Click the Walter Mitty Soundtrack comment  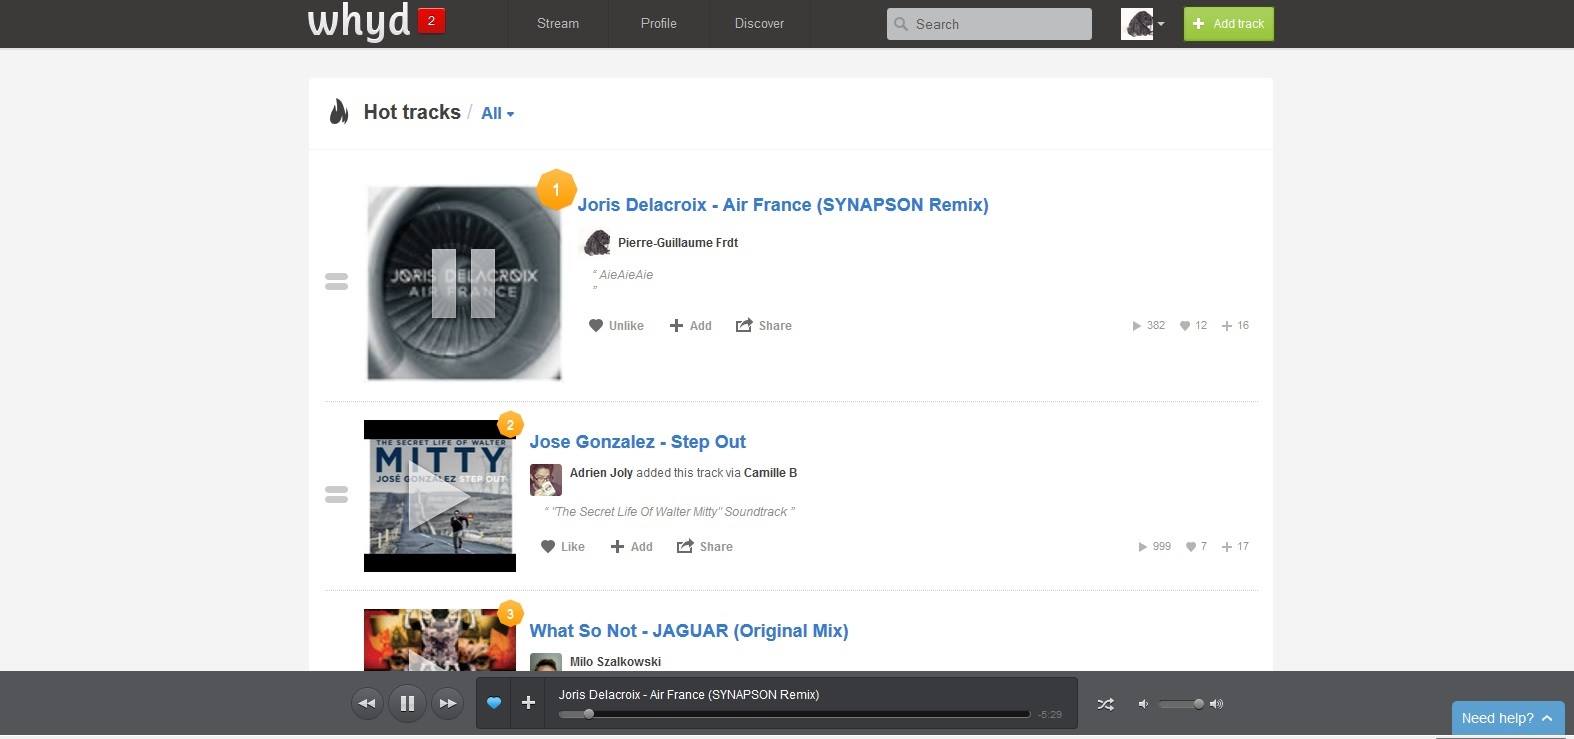tap(670, 512)
